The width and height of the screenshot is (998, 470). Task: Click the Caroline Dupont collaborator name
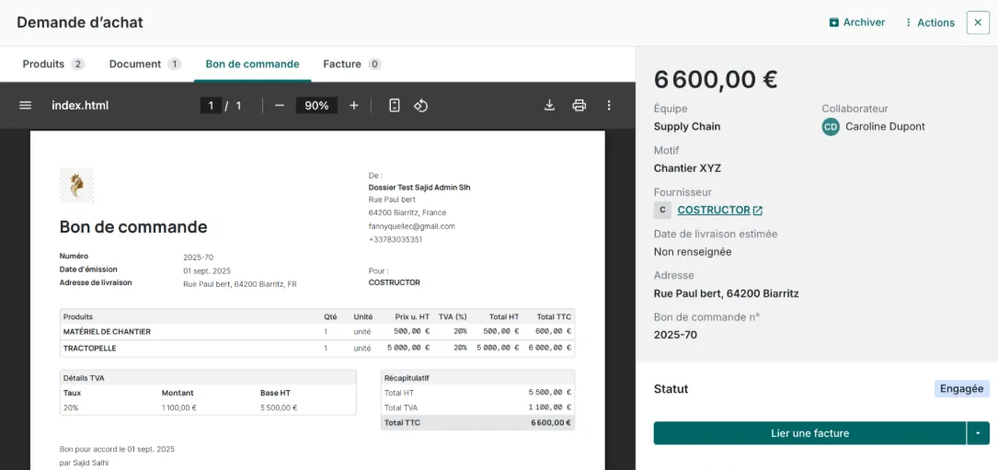point(885,127)
